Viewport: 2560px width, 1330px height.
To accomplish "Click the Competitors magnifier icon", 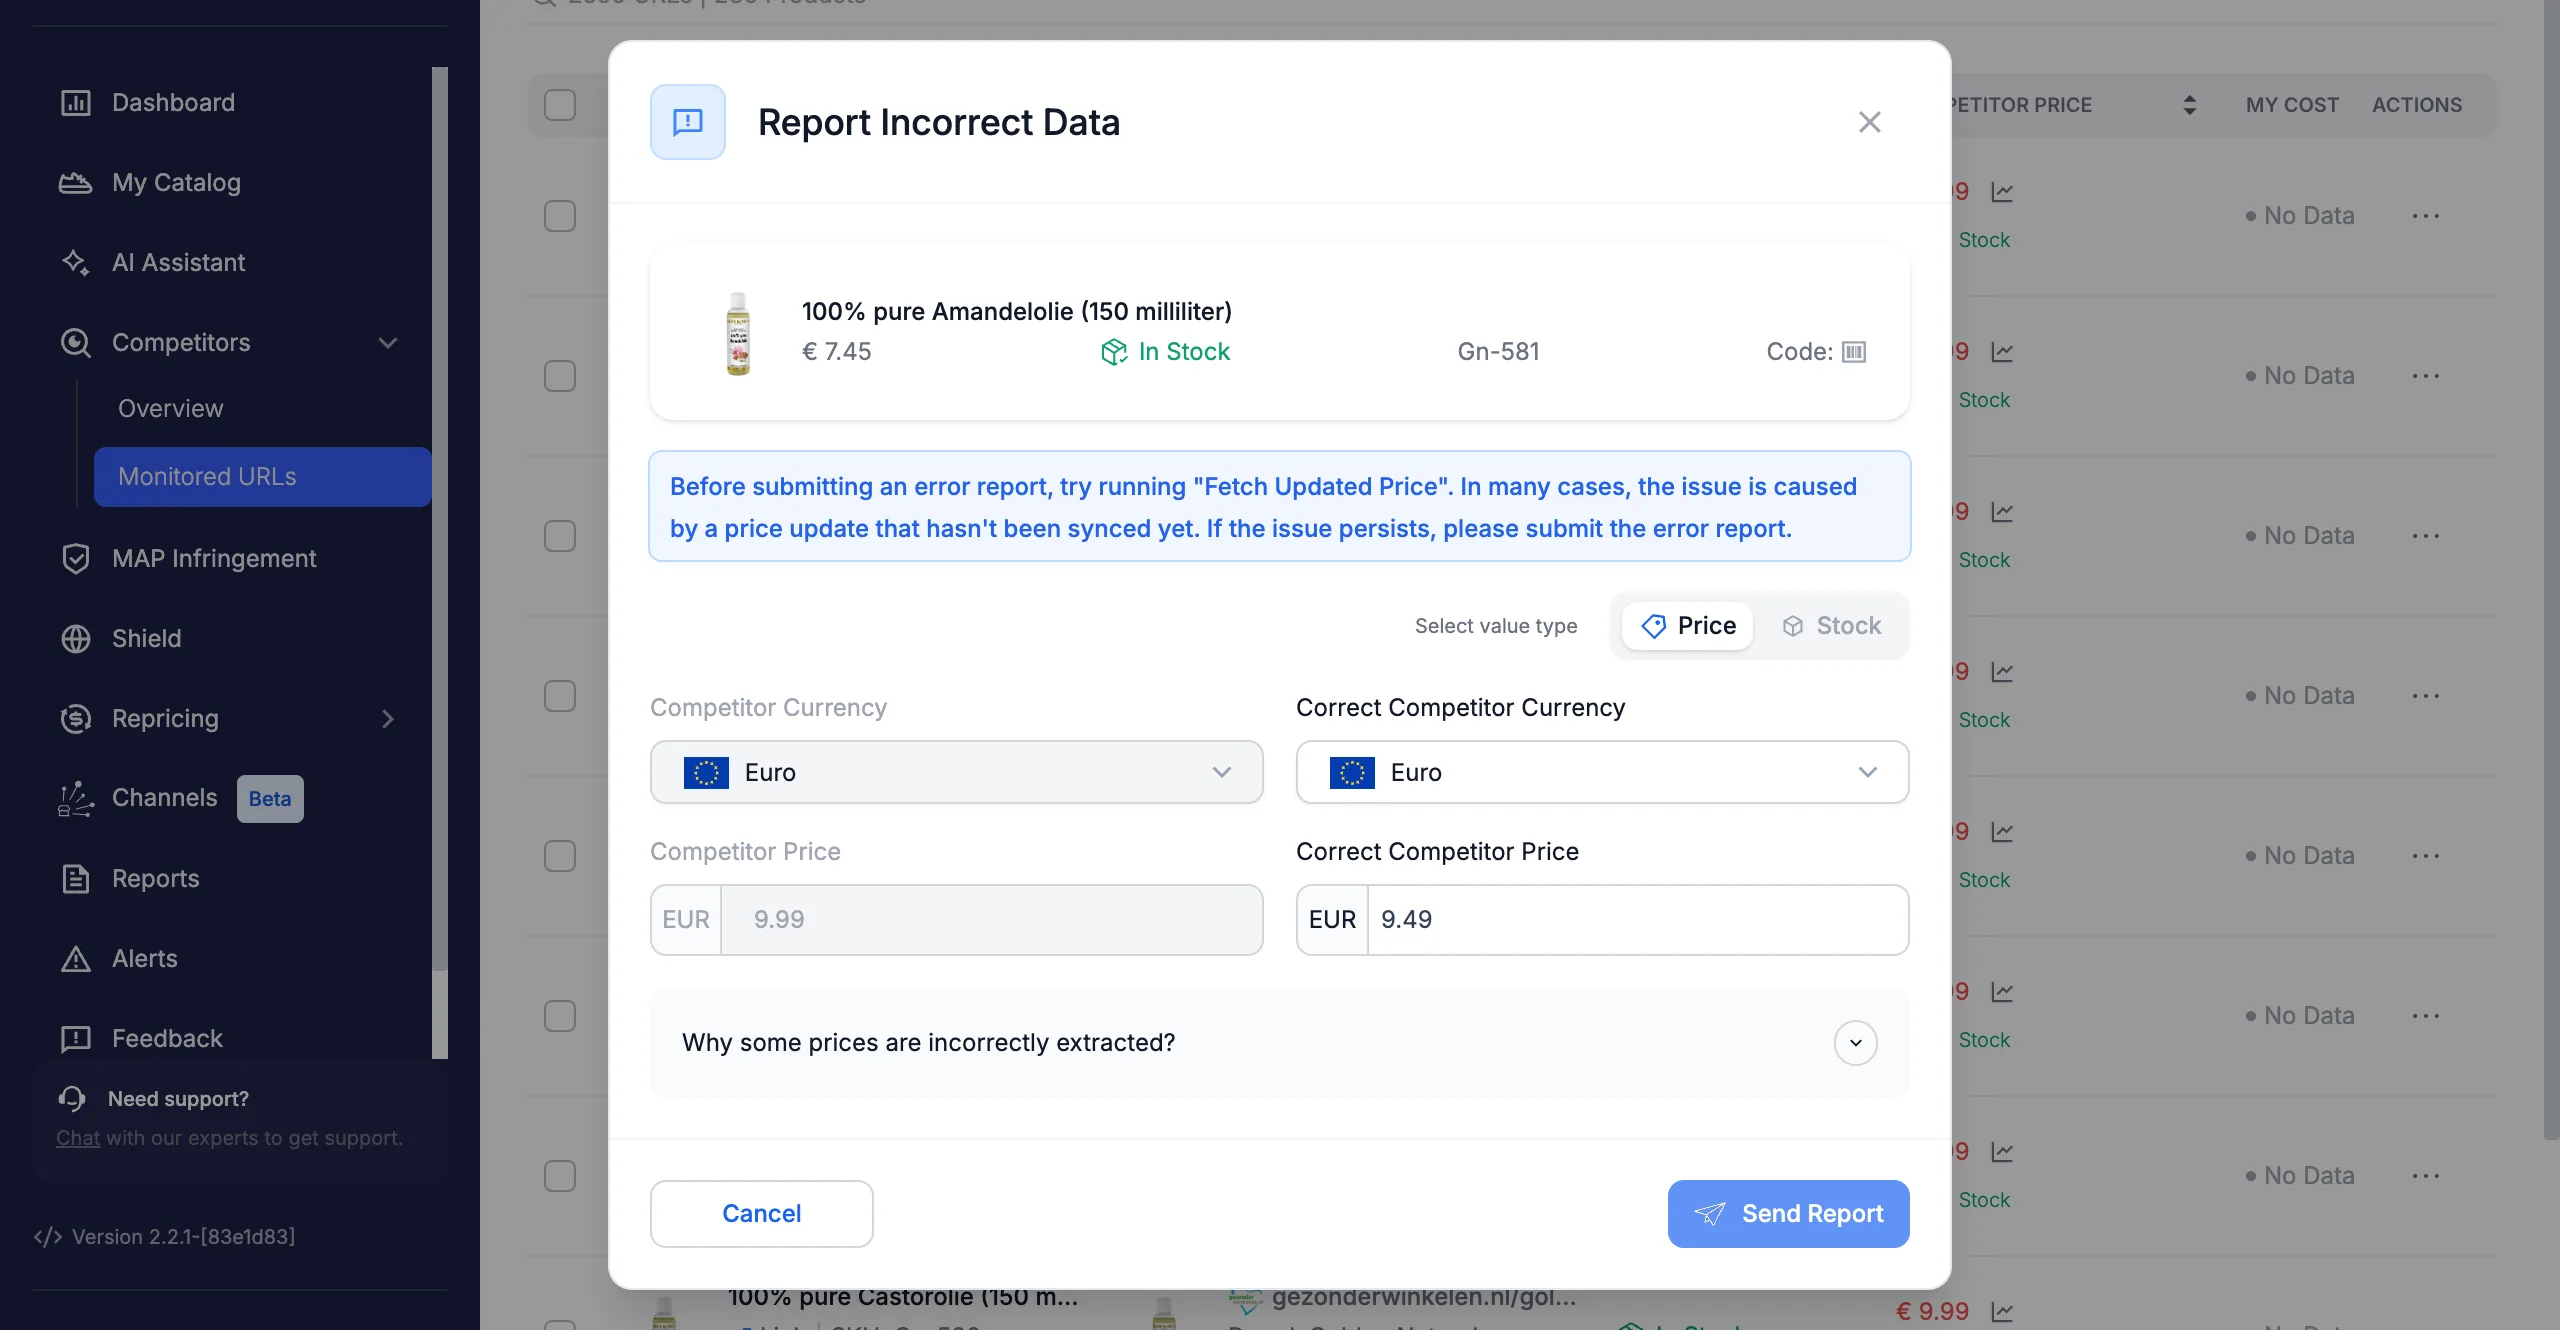I will (x=76, y=342).
